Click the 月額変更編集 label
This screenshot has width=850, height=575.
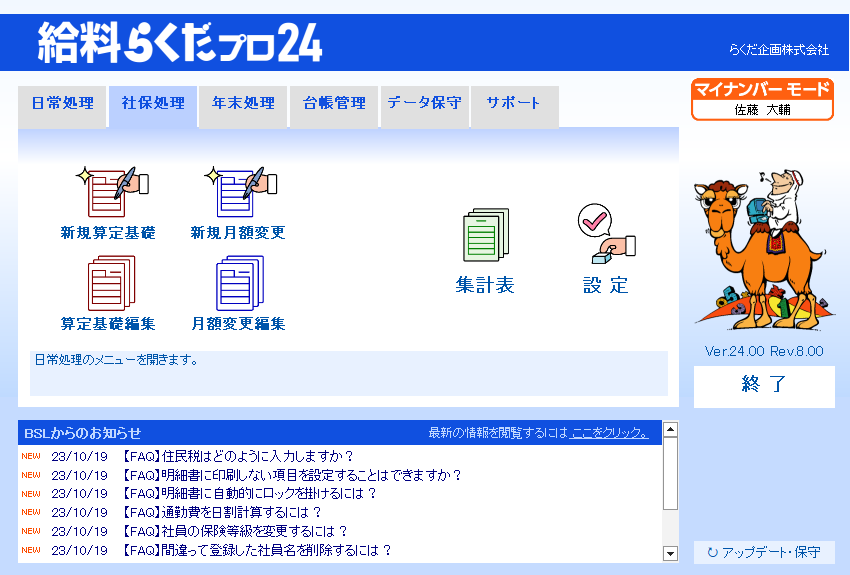pos(238,324)
